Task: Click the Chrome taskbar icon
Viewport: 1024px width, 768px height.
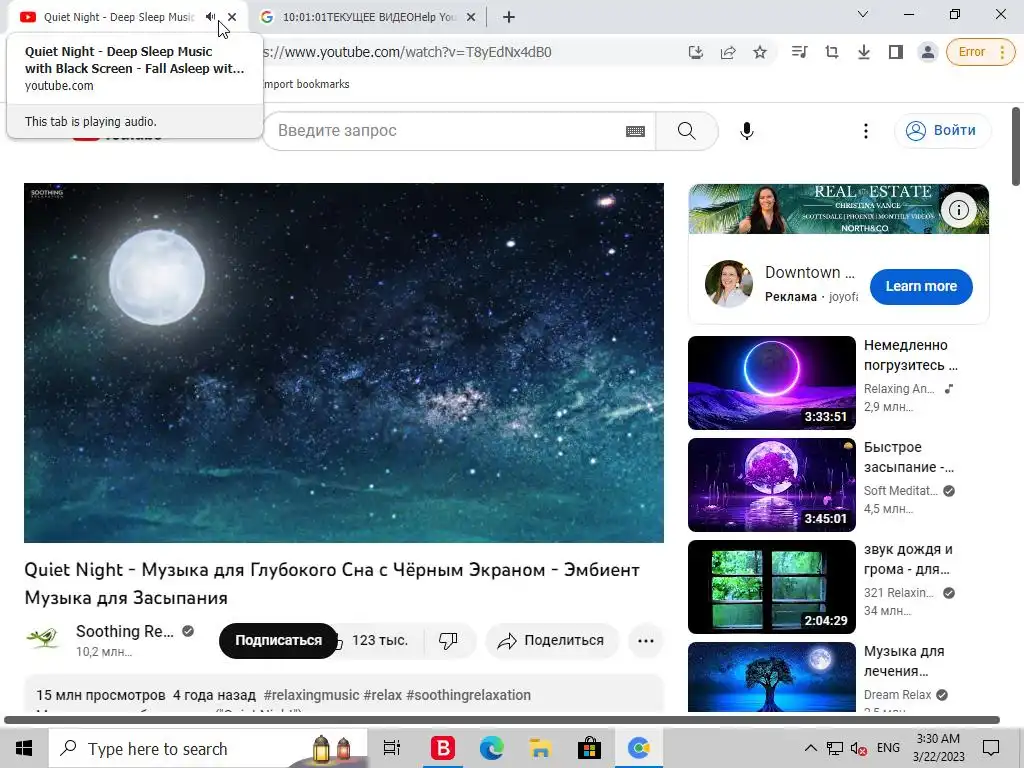Action: (639, 748)
